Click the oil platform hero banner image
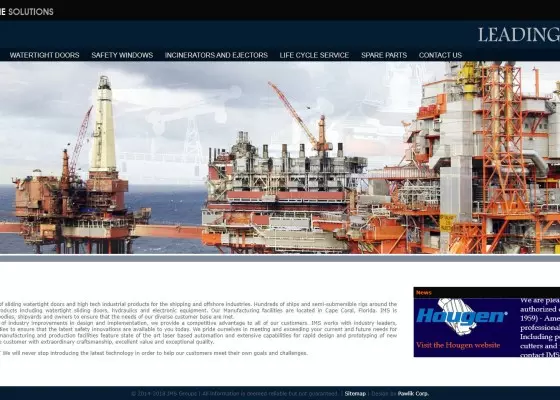 [280, 158]
